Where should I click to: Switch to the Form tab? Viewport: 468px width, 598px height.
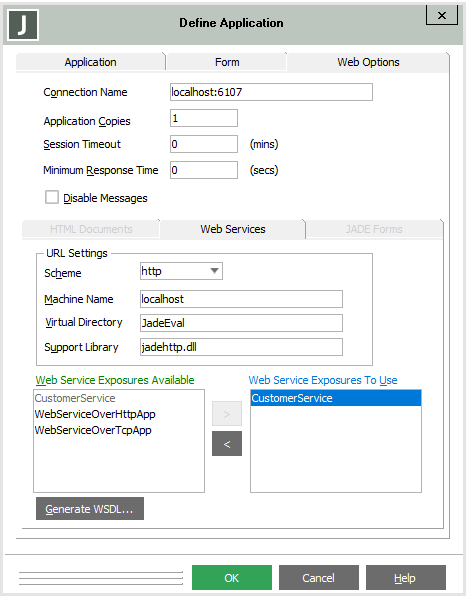point(227,62)
